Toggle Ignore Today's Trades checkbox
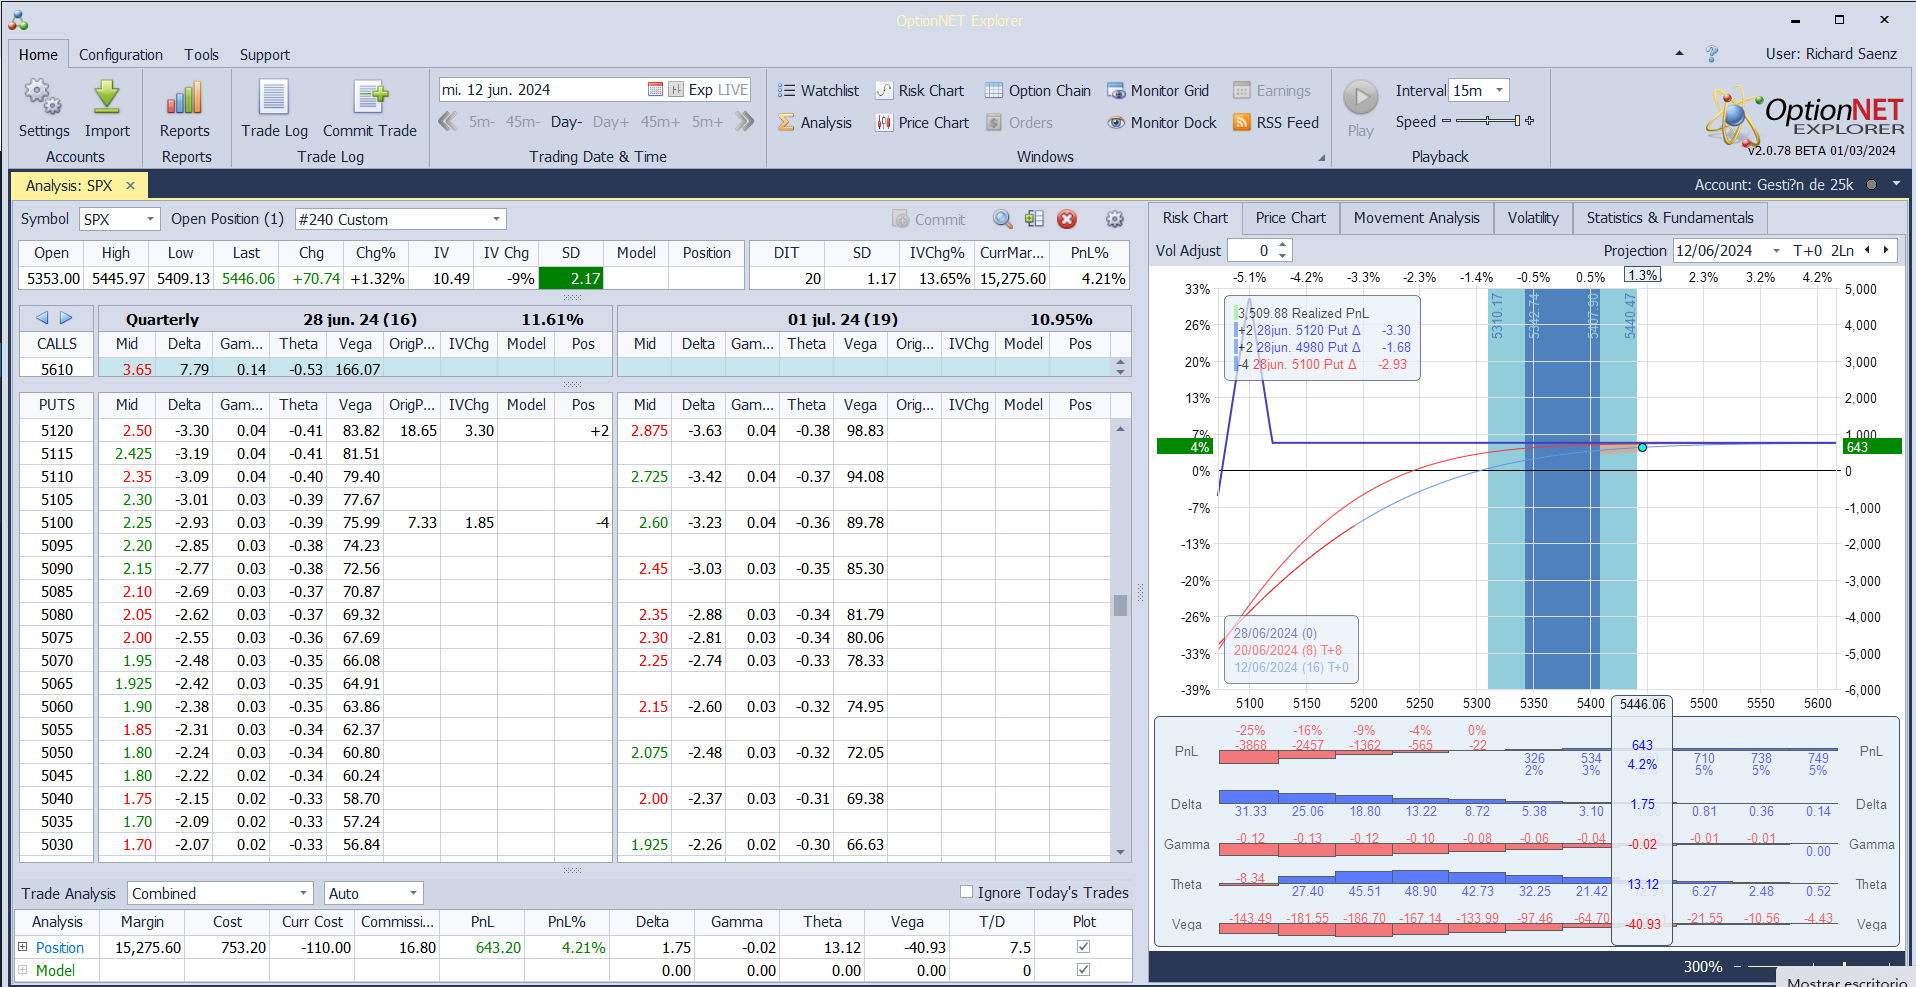Image resolution: width=1916 pixels, height=987 pixels. pos(966,892)
